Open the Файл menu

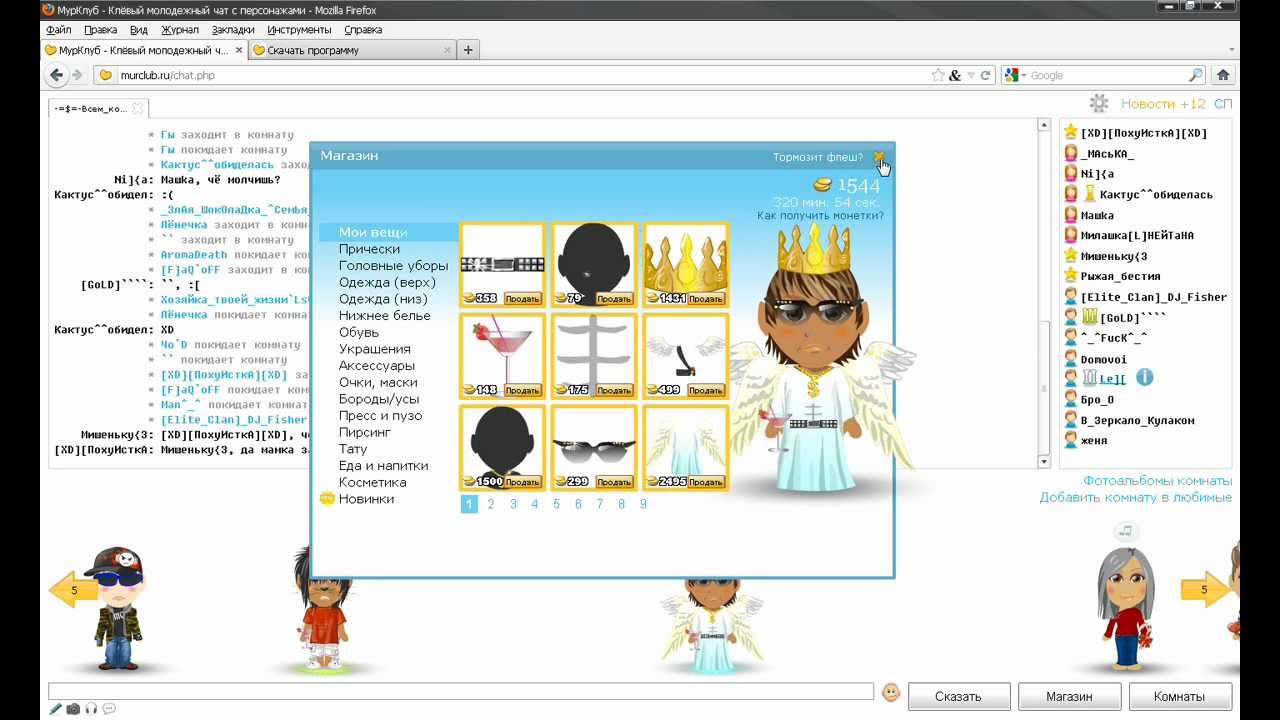pyautogui.click(x=58, y=30)
